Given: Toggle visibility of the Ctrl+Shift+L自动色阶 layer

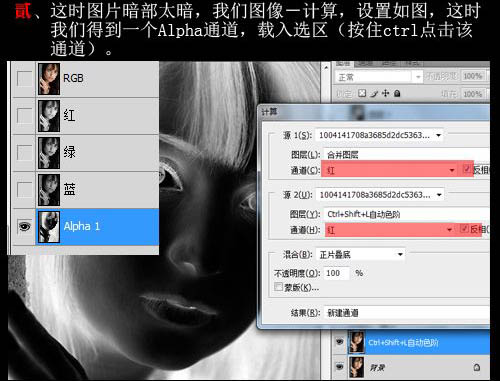Looking at the screenshot, I should click(x=340, y=342).
